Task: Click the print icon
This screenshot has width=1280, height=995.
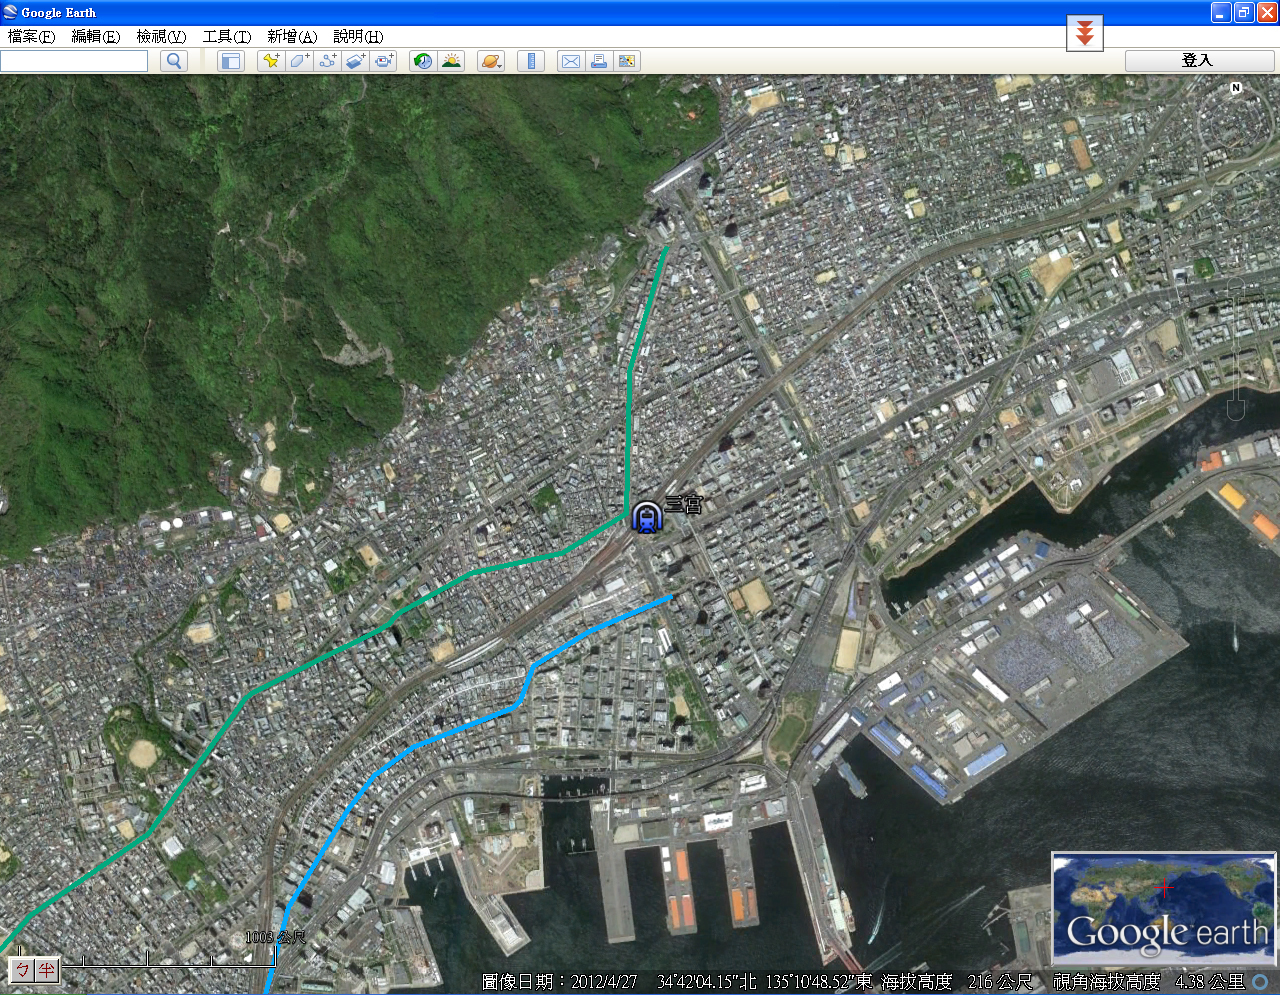Action: coord(598,61)
